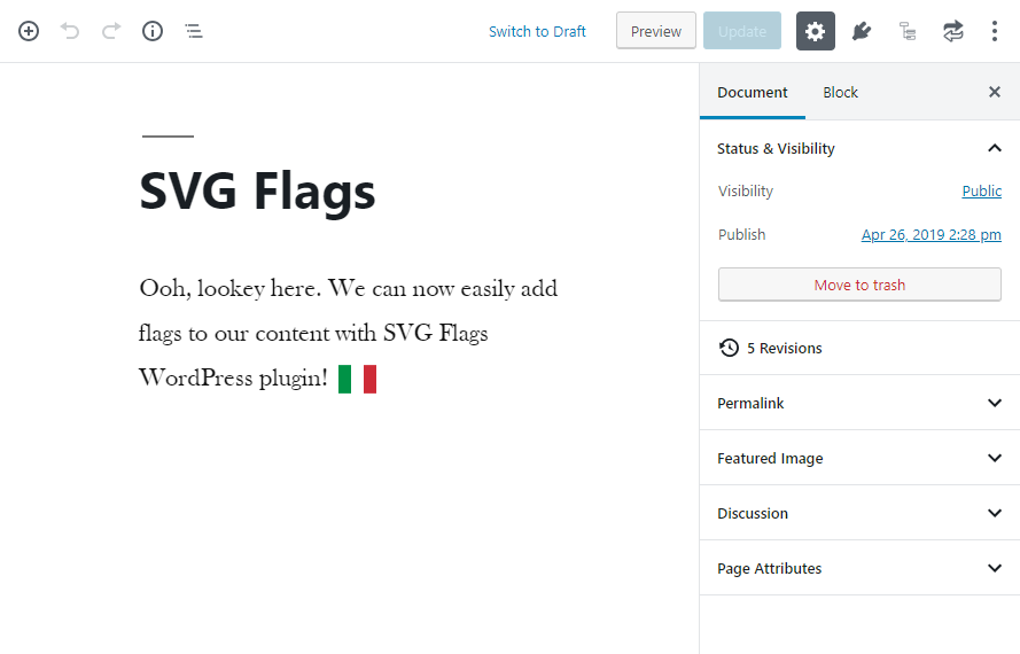
Task: Open content structure info icon
Action: 152,31
